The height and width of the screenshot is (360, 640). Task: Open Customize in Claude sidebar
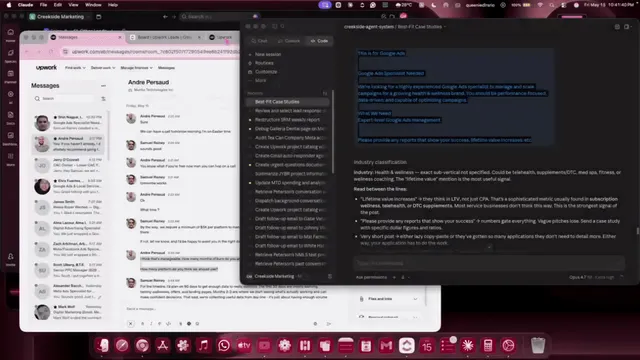(266, 72)
